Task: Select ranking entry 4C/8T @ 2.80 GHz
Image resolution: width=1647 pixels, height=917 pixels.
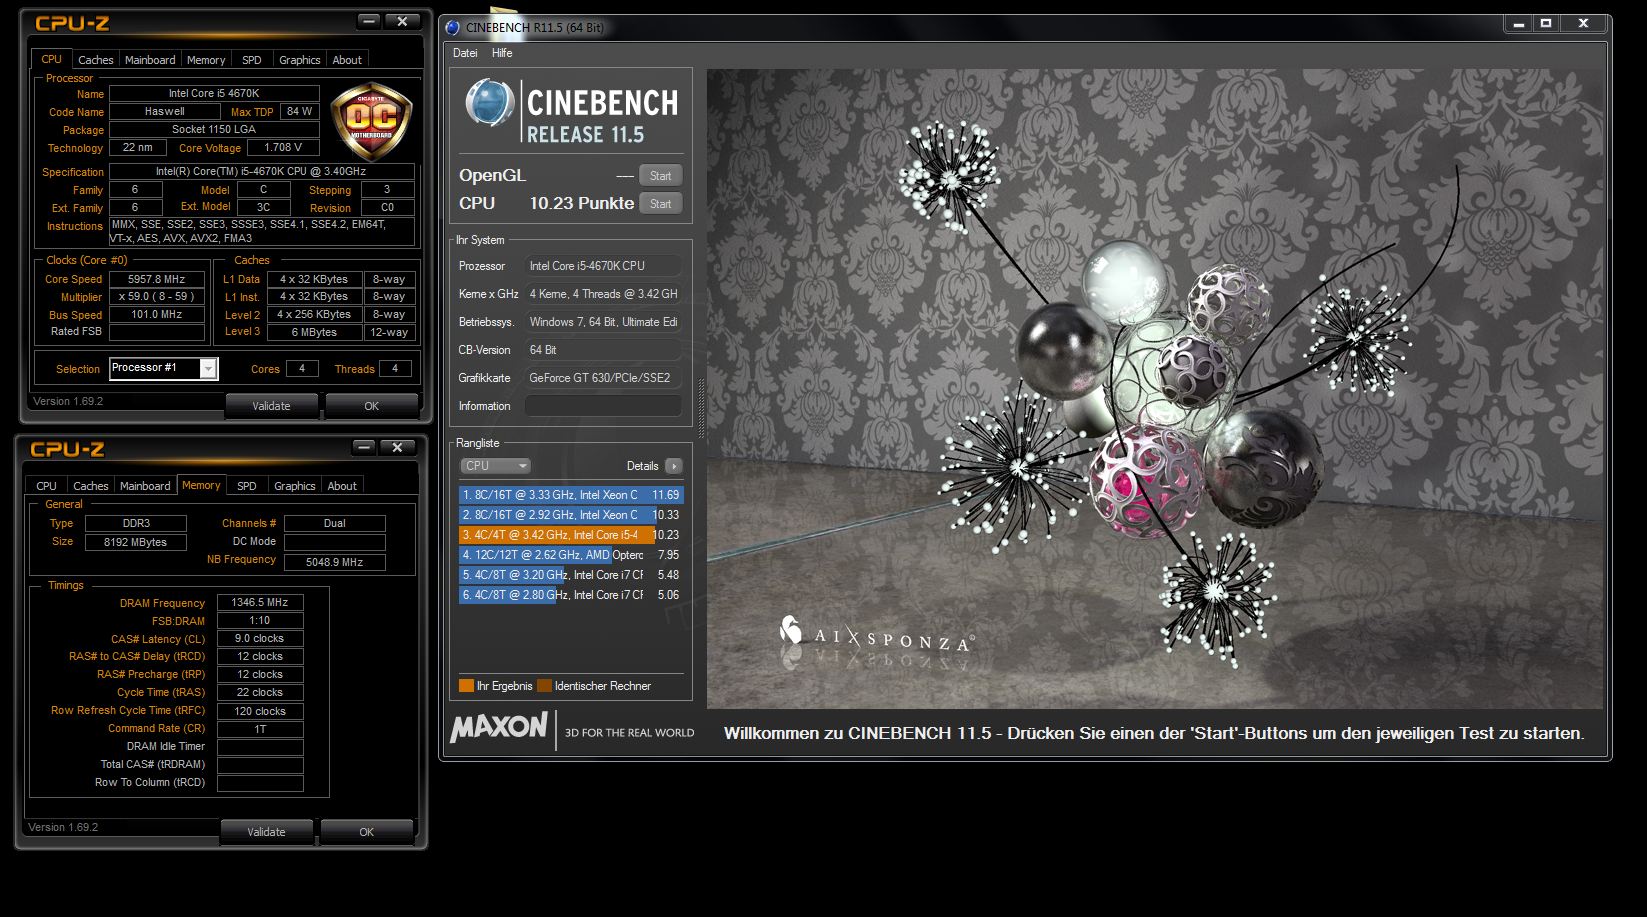Action: pyautogui.click(x=571, y=595)
